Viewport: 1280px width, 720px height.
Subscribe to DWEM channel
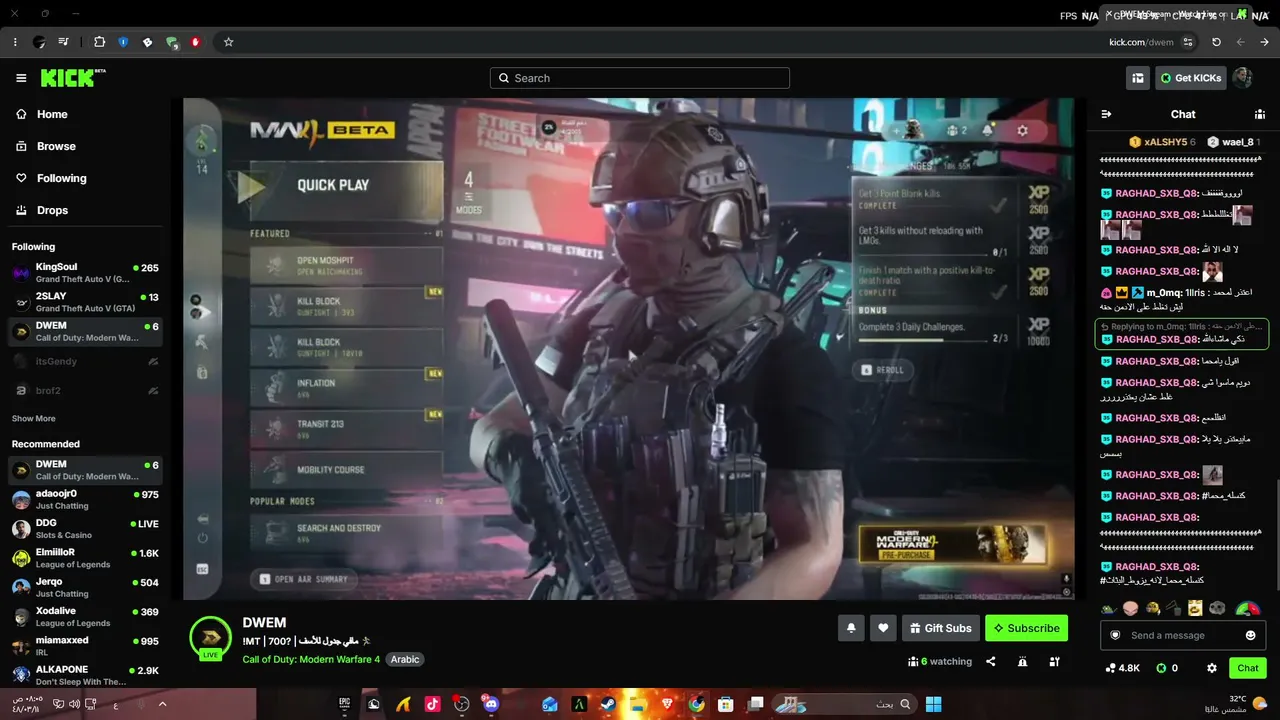[1026, 628]
